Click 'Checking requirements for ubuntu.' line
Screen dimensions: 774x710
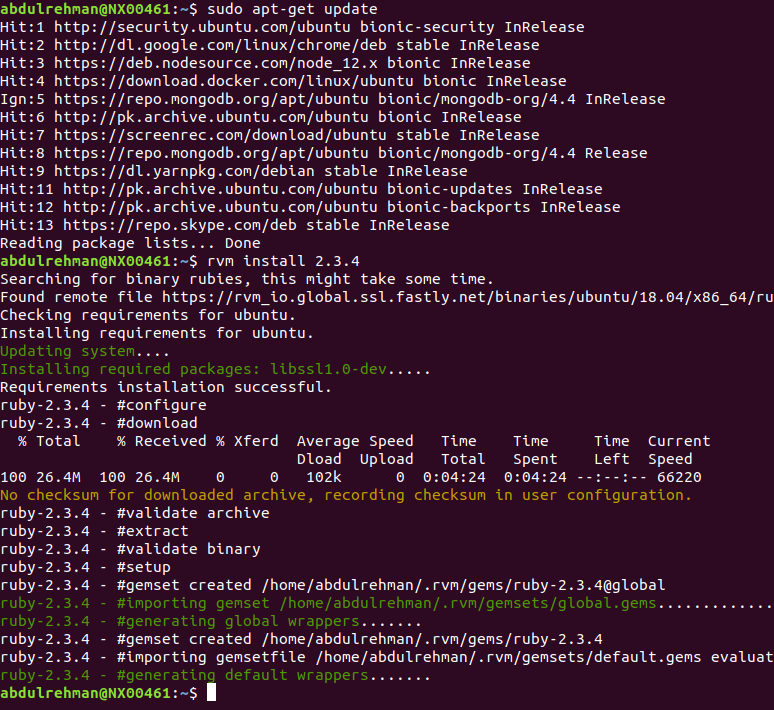[x=148, y=316]
